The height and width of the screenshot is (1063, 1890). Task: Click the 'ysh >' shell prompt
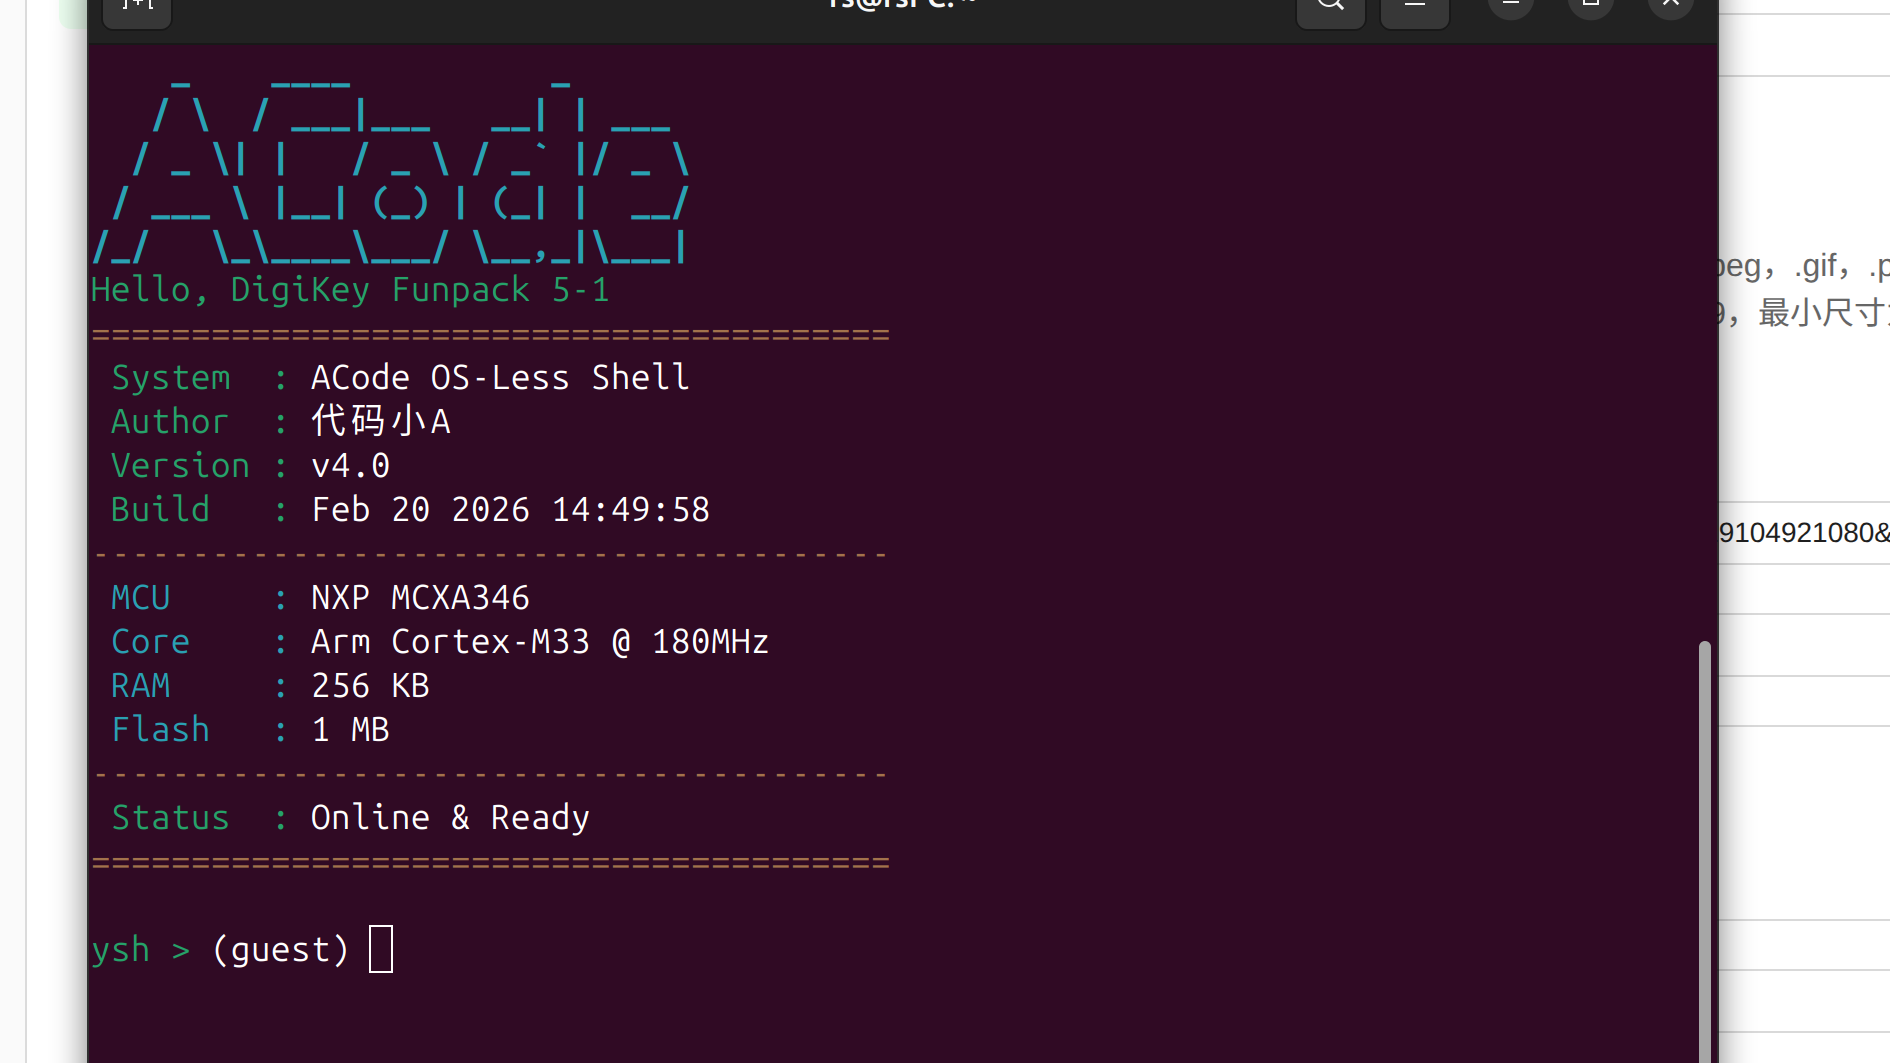pos(140,950)
